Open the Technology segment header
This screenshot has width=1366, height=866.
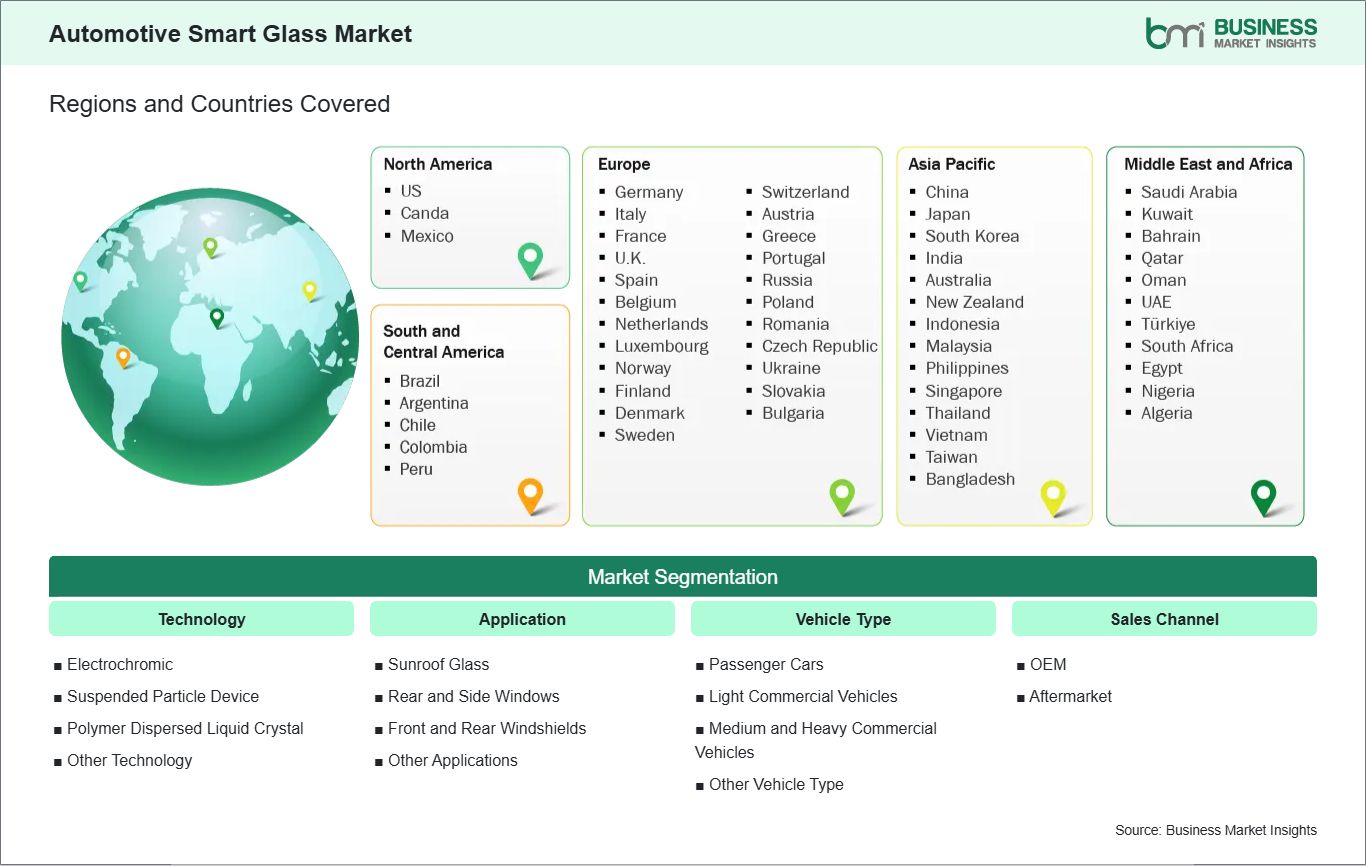click(x=201, y=619)
